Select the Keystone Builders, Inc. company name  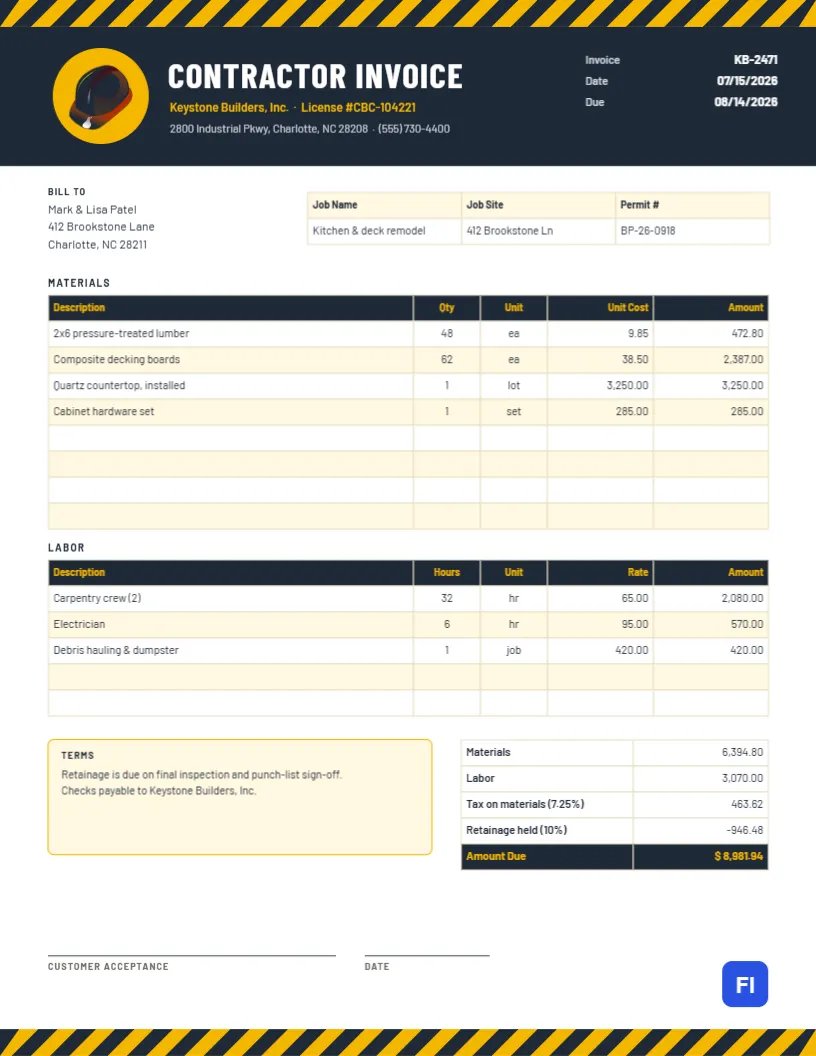coord(229,107)
